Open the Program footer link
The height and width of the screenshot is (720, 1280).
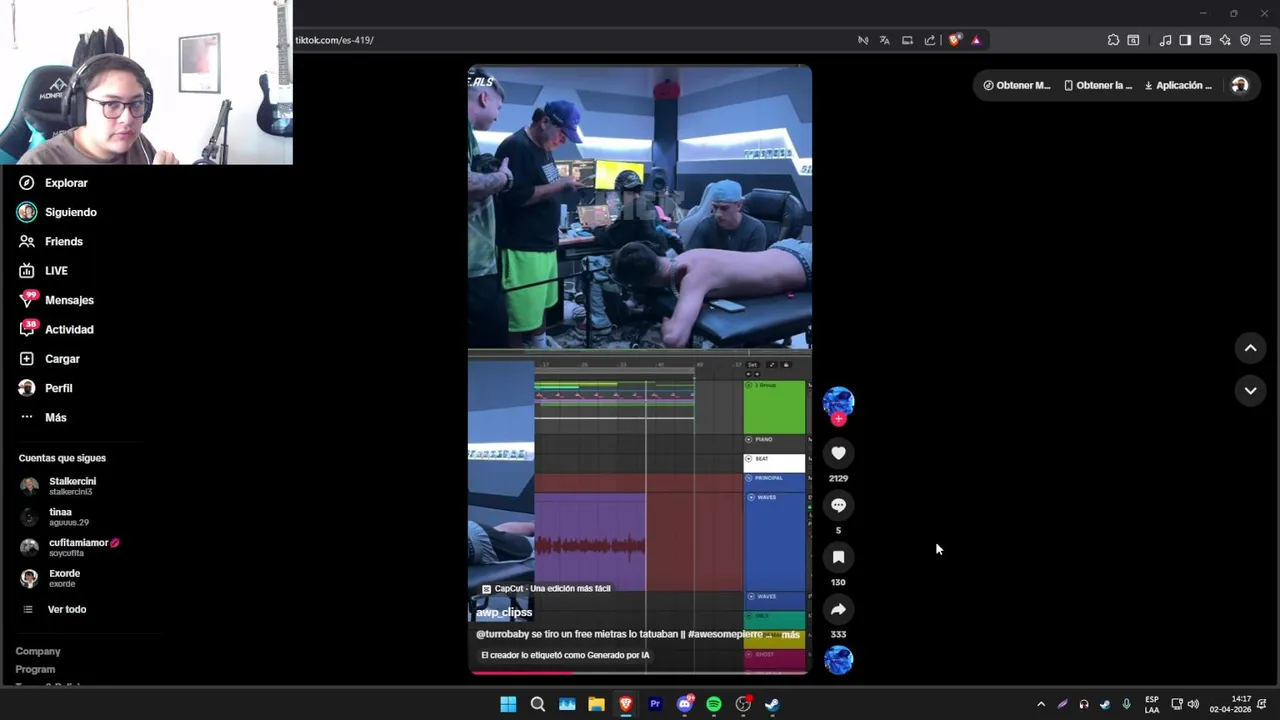35,669
